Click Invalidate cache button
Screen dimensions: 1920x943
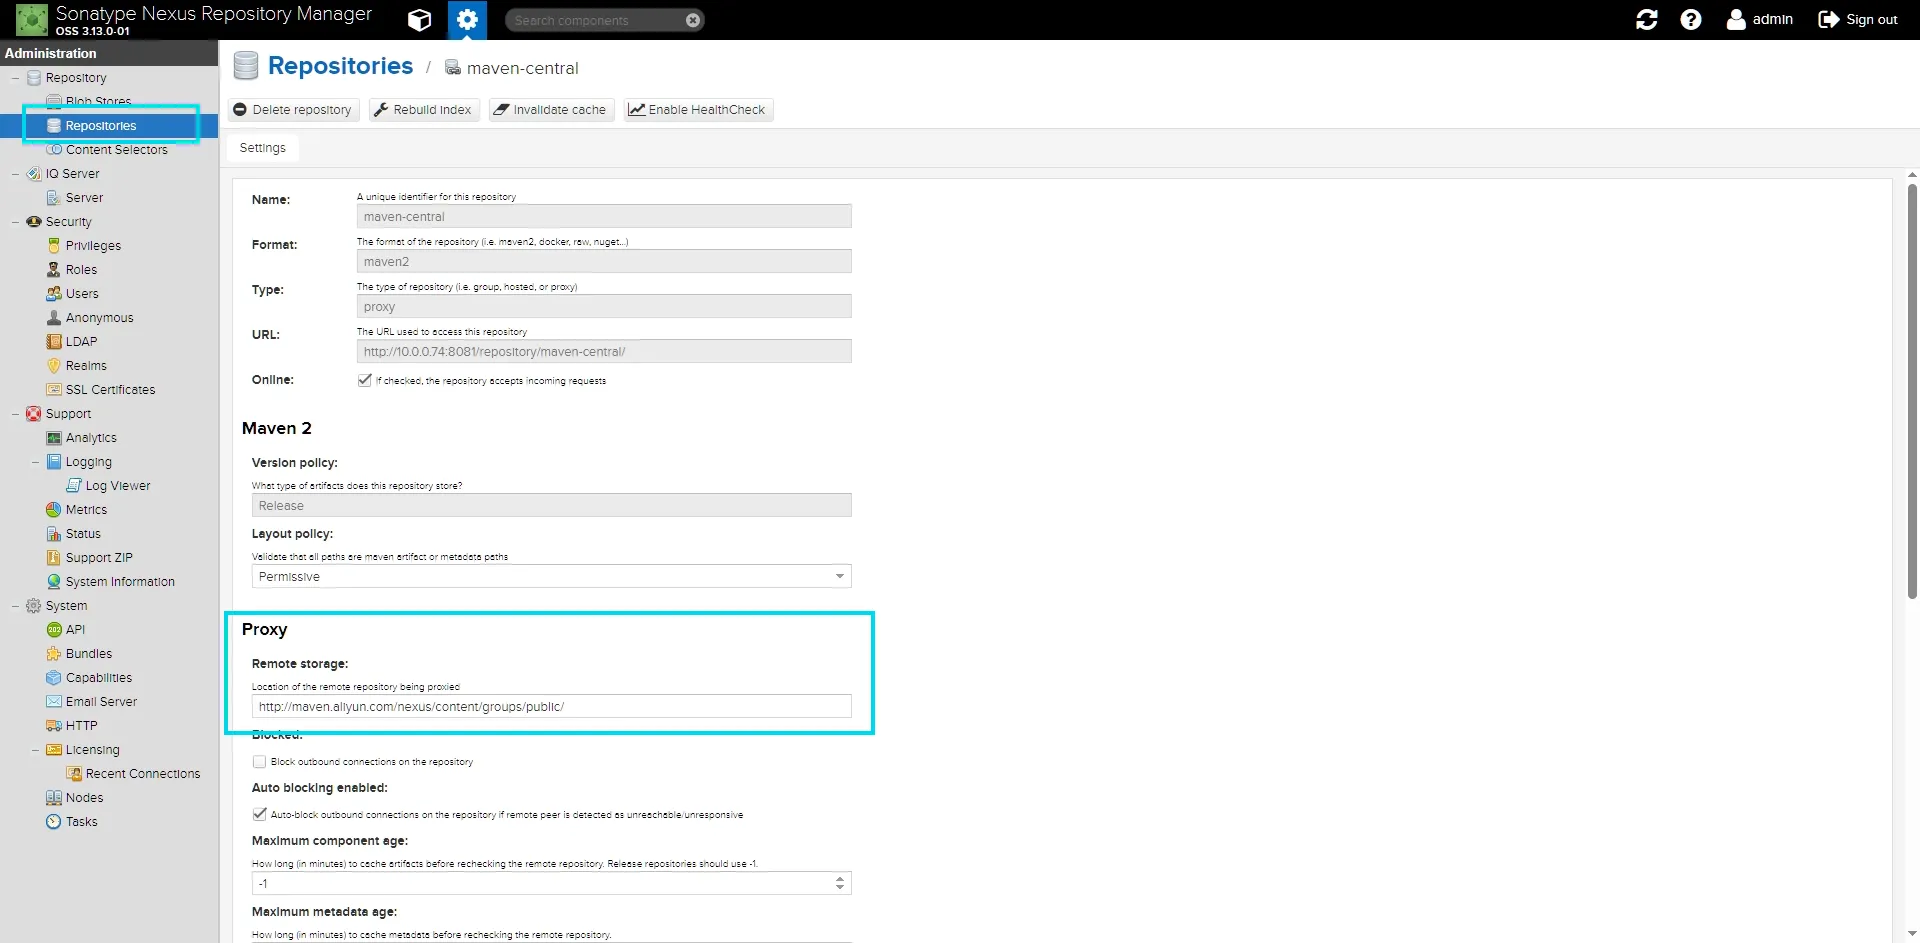tap(550, 110)
